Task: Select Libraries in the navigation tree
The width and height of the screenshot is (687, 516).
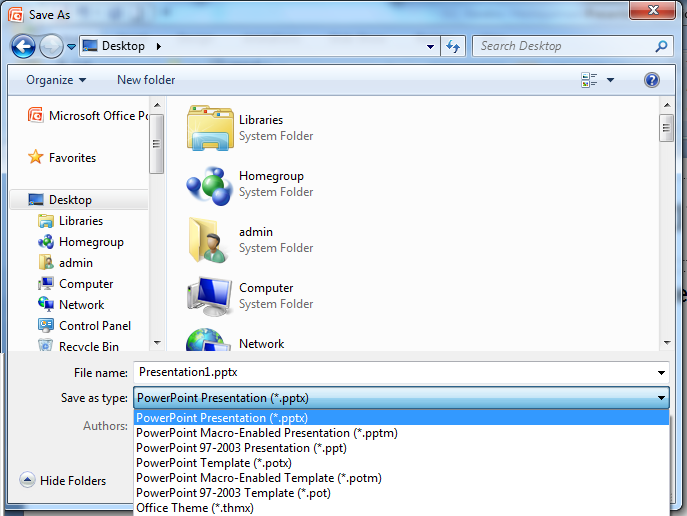Action: (70, 221)
